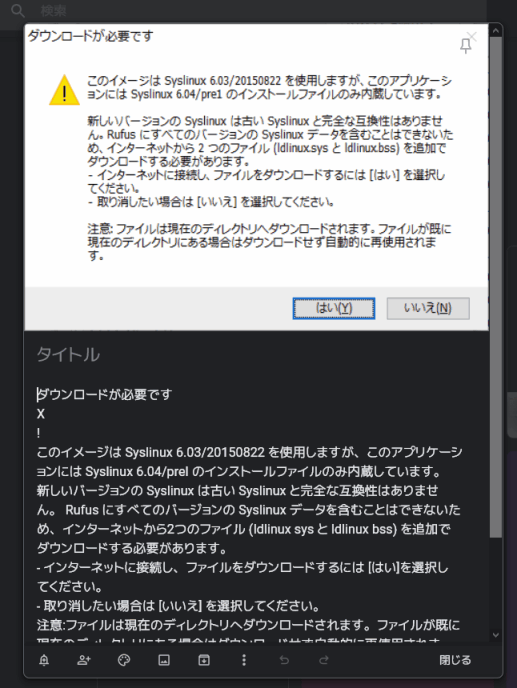Open the more options menu (three dots)
This screenshot has width=517, height=688.
point(244,660)
